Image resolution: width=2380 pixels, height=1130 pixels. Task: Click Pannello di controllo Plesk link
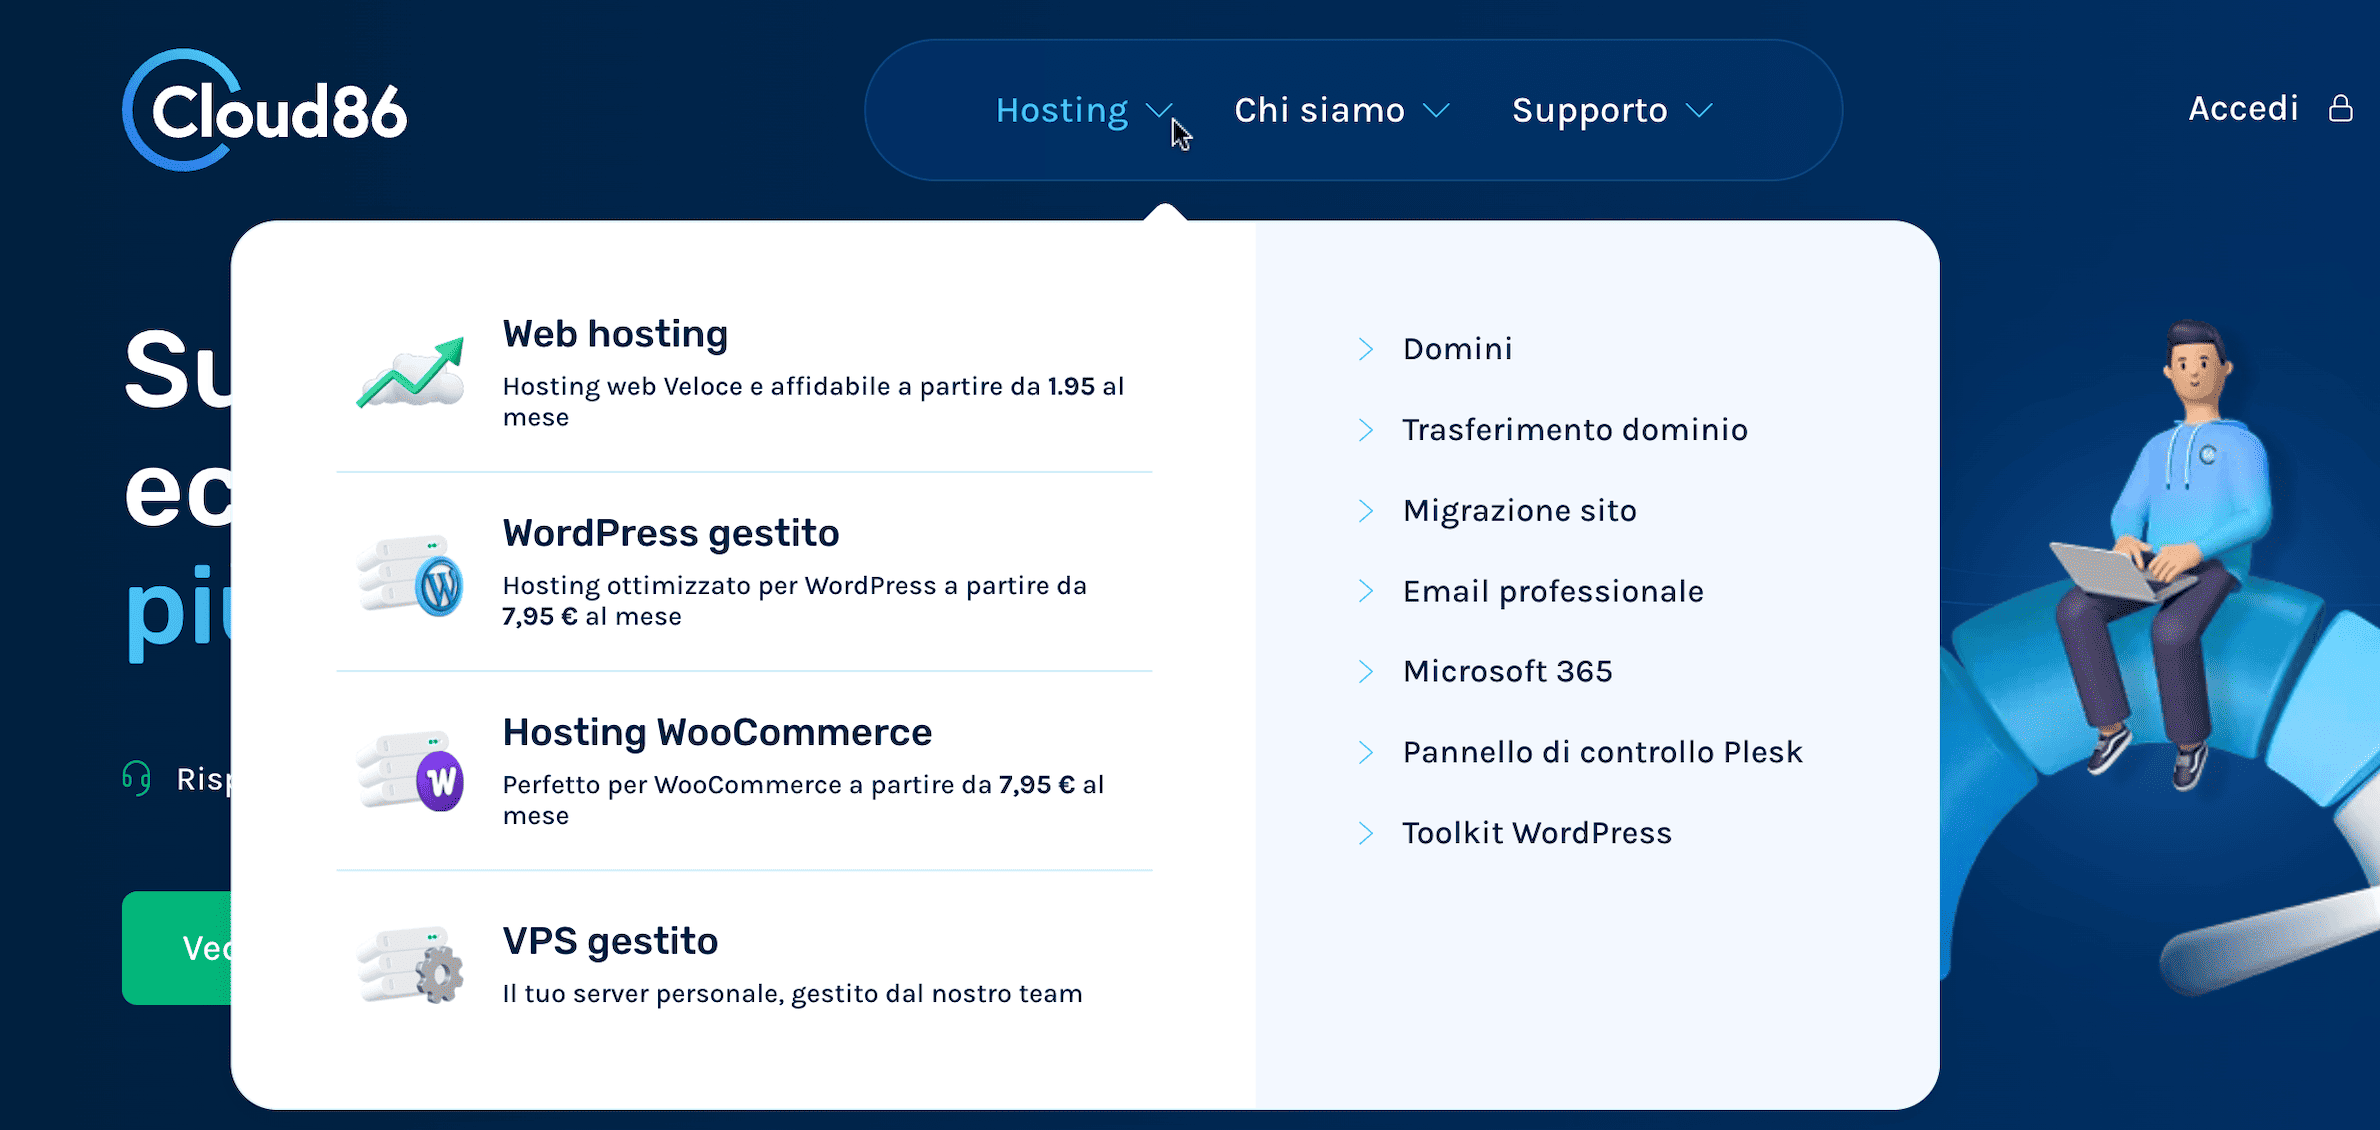click(x=1602, y=752)
